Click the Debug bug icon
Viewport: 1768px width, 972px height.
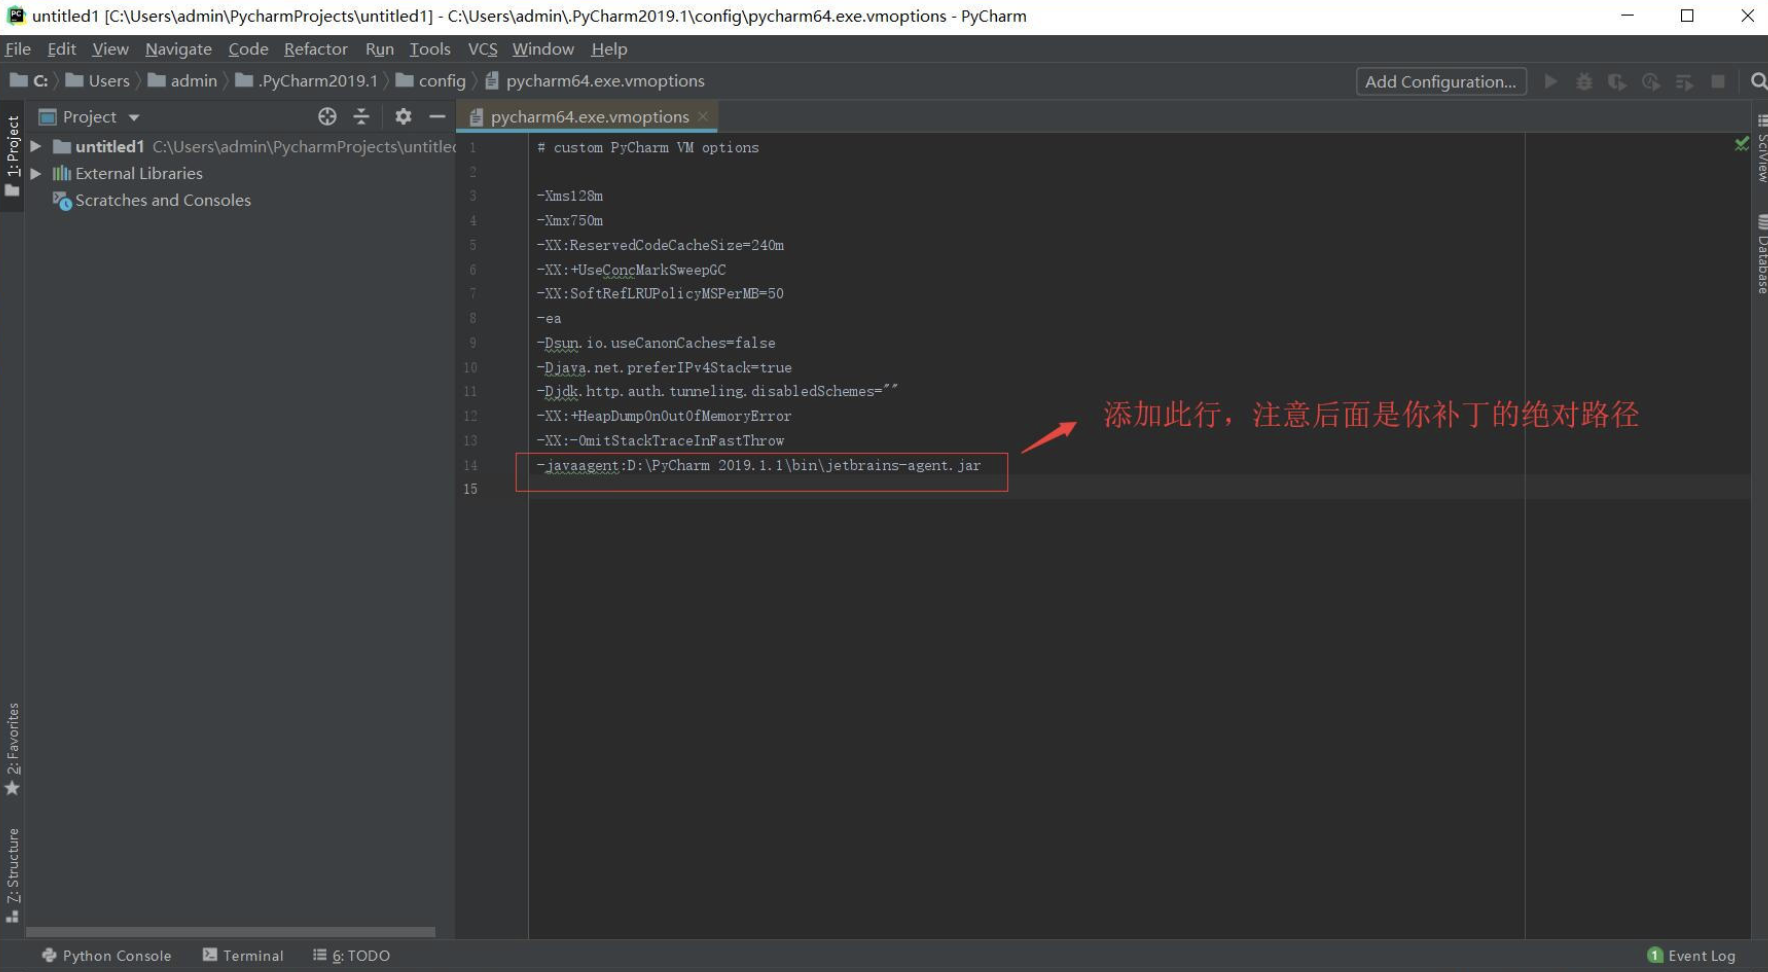point(1584,82)
